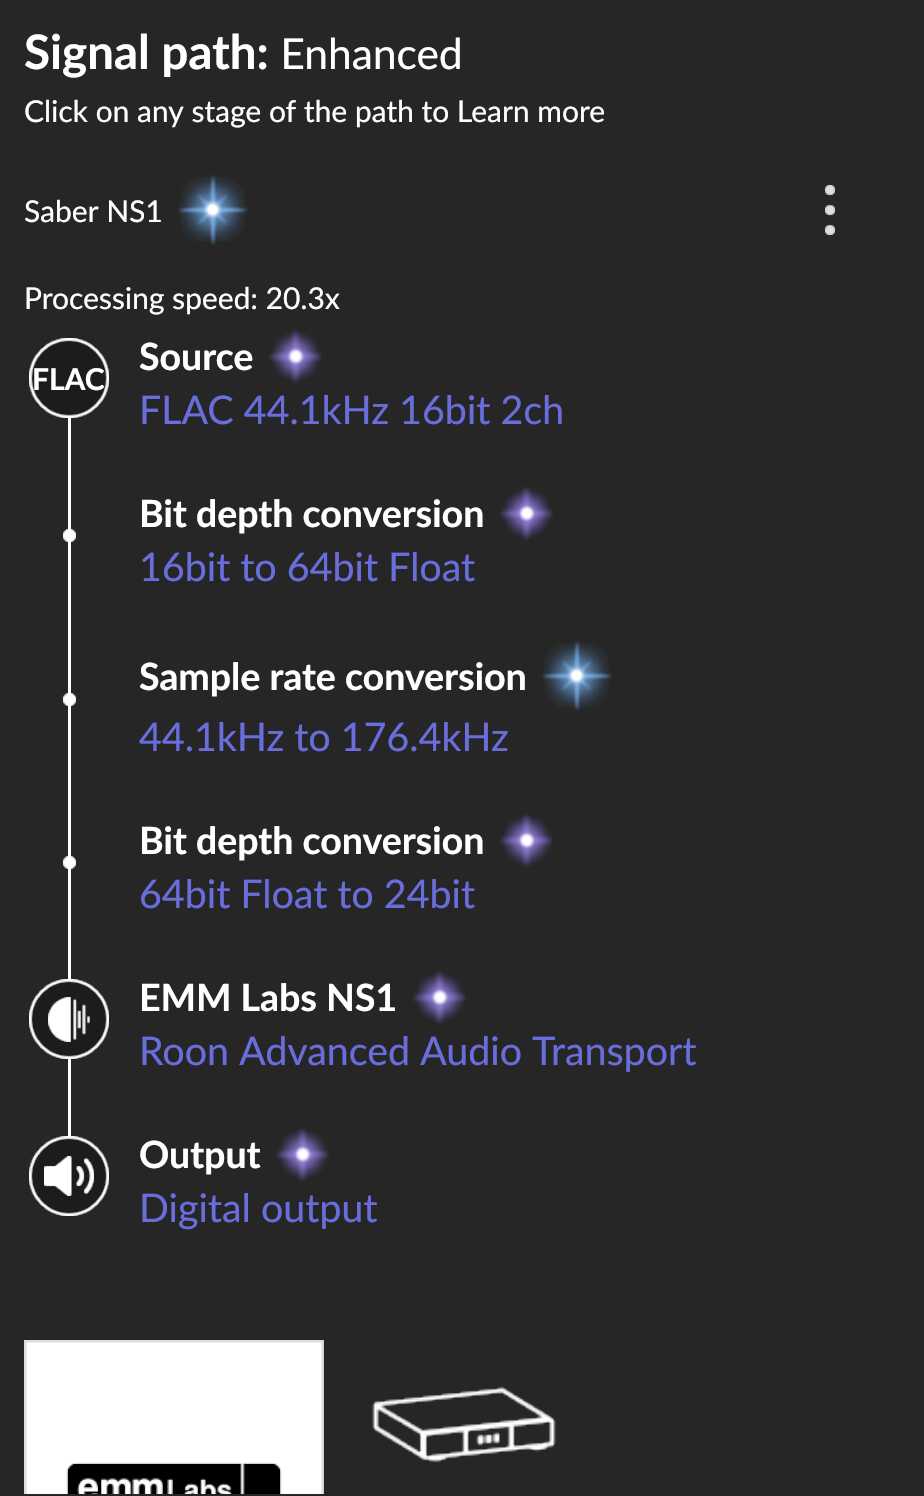Click the purple star next to Output

(303, 1155)
